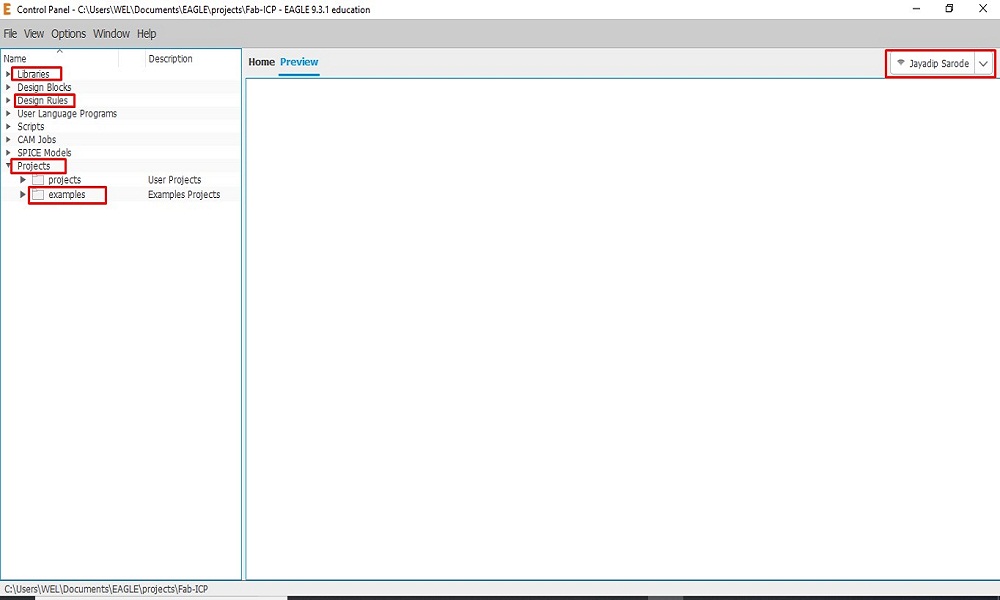
Task: Click the Examples Projects description text
Action: click(184, 194)
